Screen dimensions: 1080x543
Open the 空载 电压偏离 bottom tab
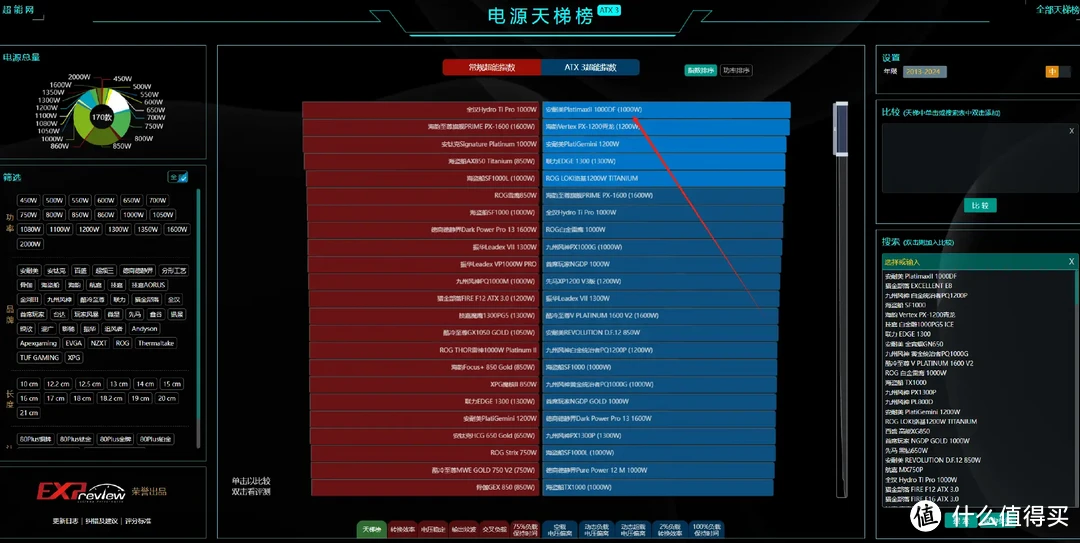pos(559,529)
